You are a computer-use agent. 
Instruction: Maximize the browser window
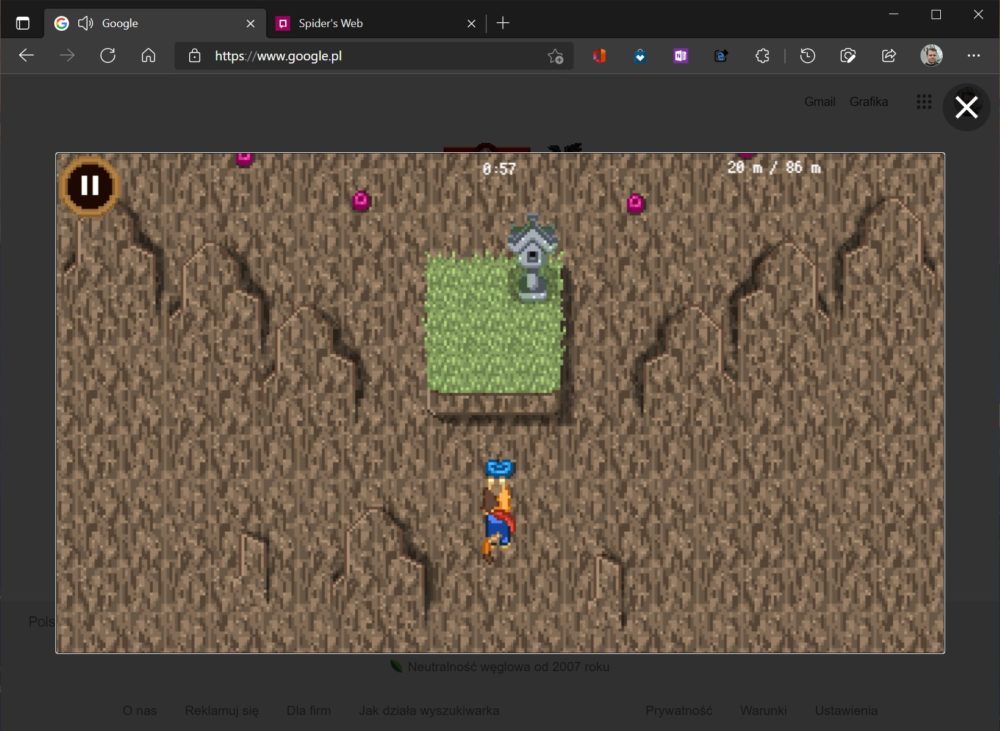(x=936, y=14)
